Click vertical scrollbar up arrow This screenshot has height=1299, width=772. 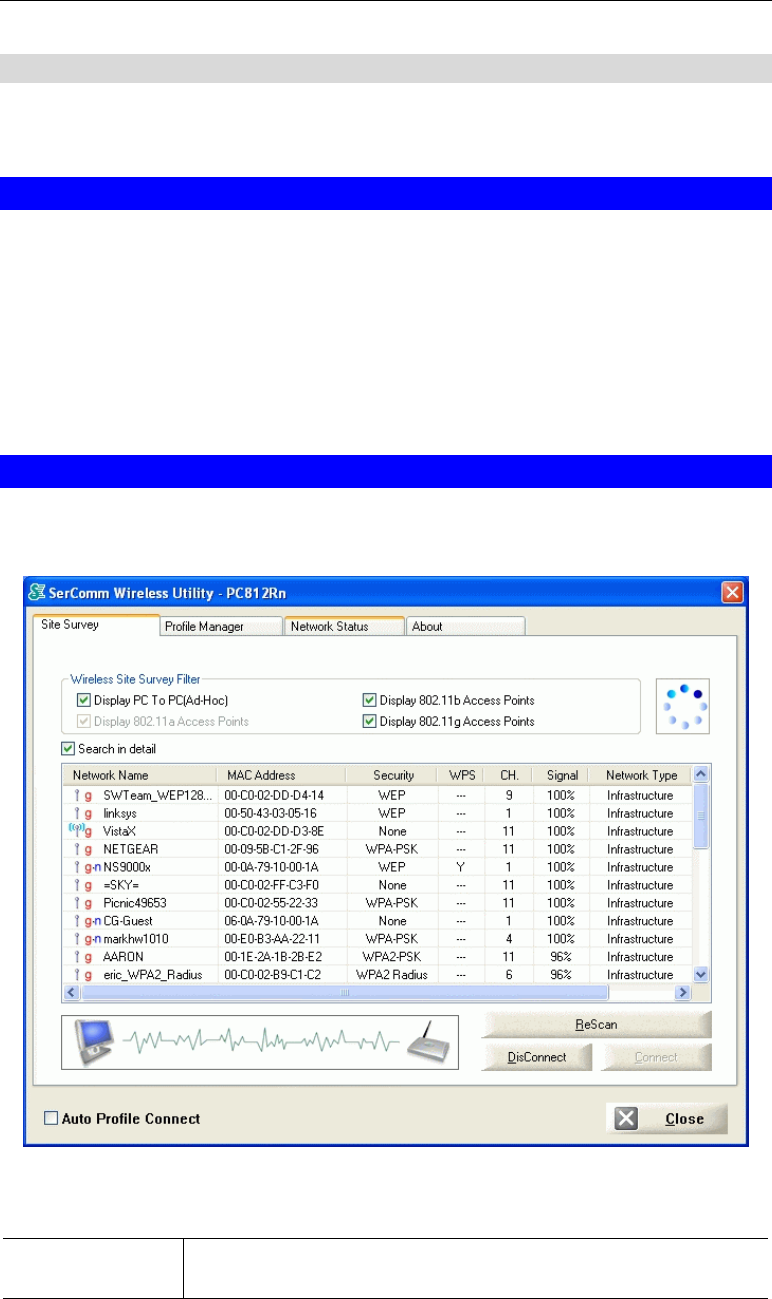tap(701, 774)
